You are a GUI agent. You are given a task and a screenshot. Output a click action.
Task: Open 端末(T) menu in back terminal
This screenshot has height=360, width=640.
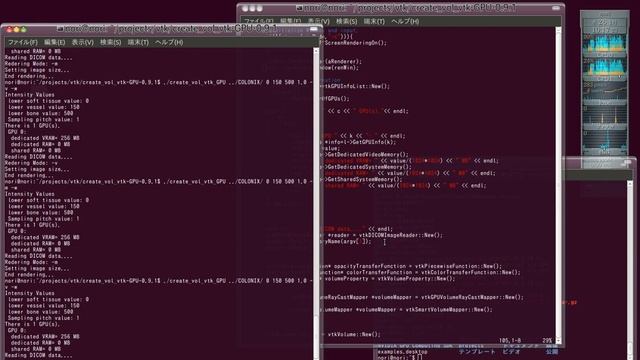tap(374, 21)
